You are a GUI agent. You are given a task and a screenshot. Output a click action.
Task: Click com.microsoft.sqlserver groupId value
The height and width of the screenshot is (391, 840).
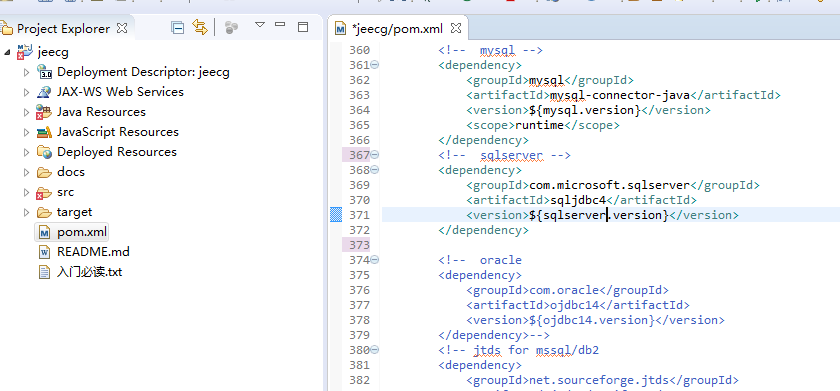click(x=609, y=185)
